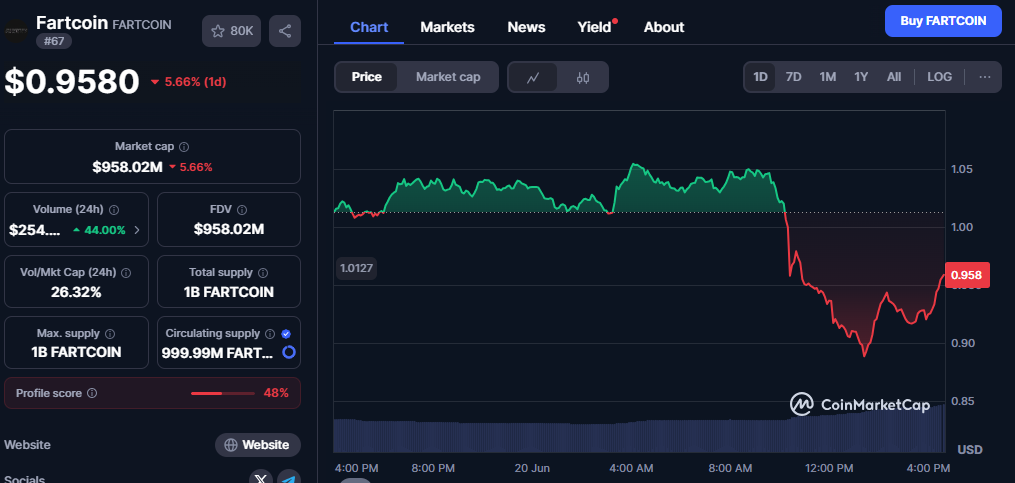Open the Website link button

coord(258,445)
